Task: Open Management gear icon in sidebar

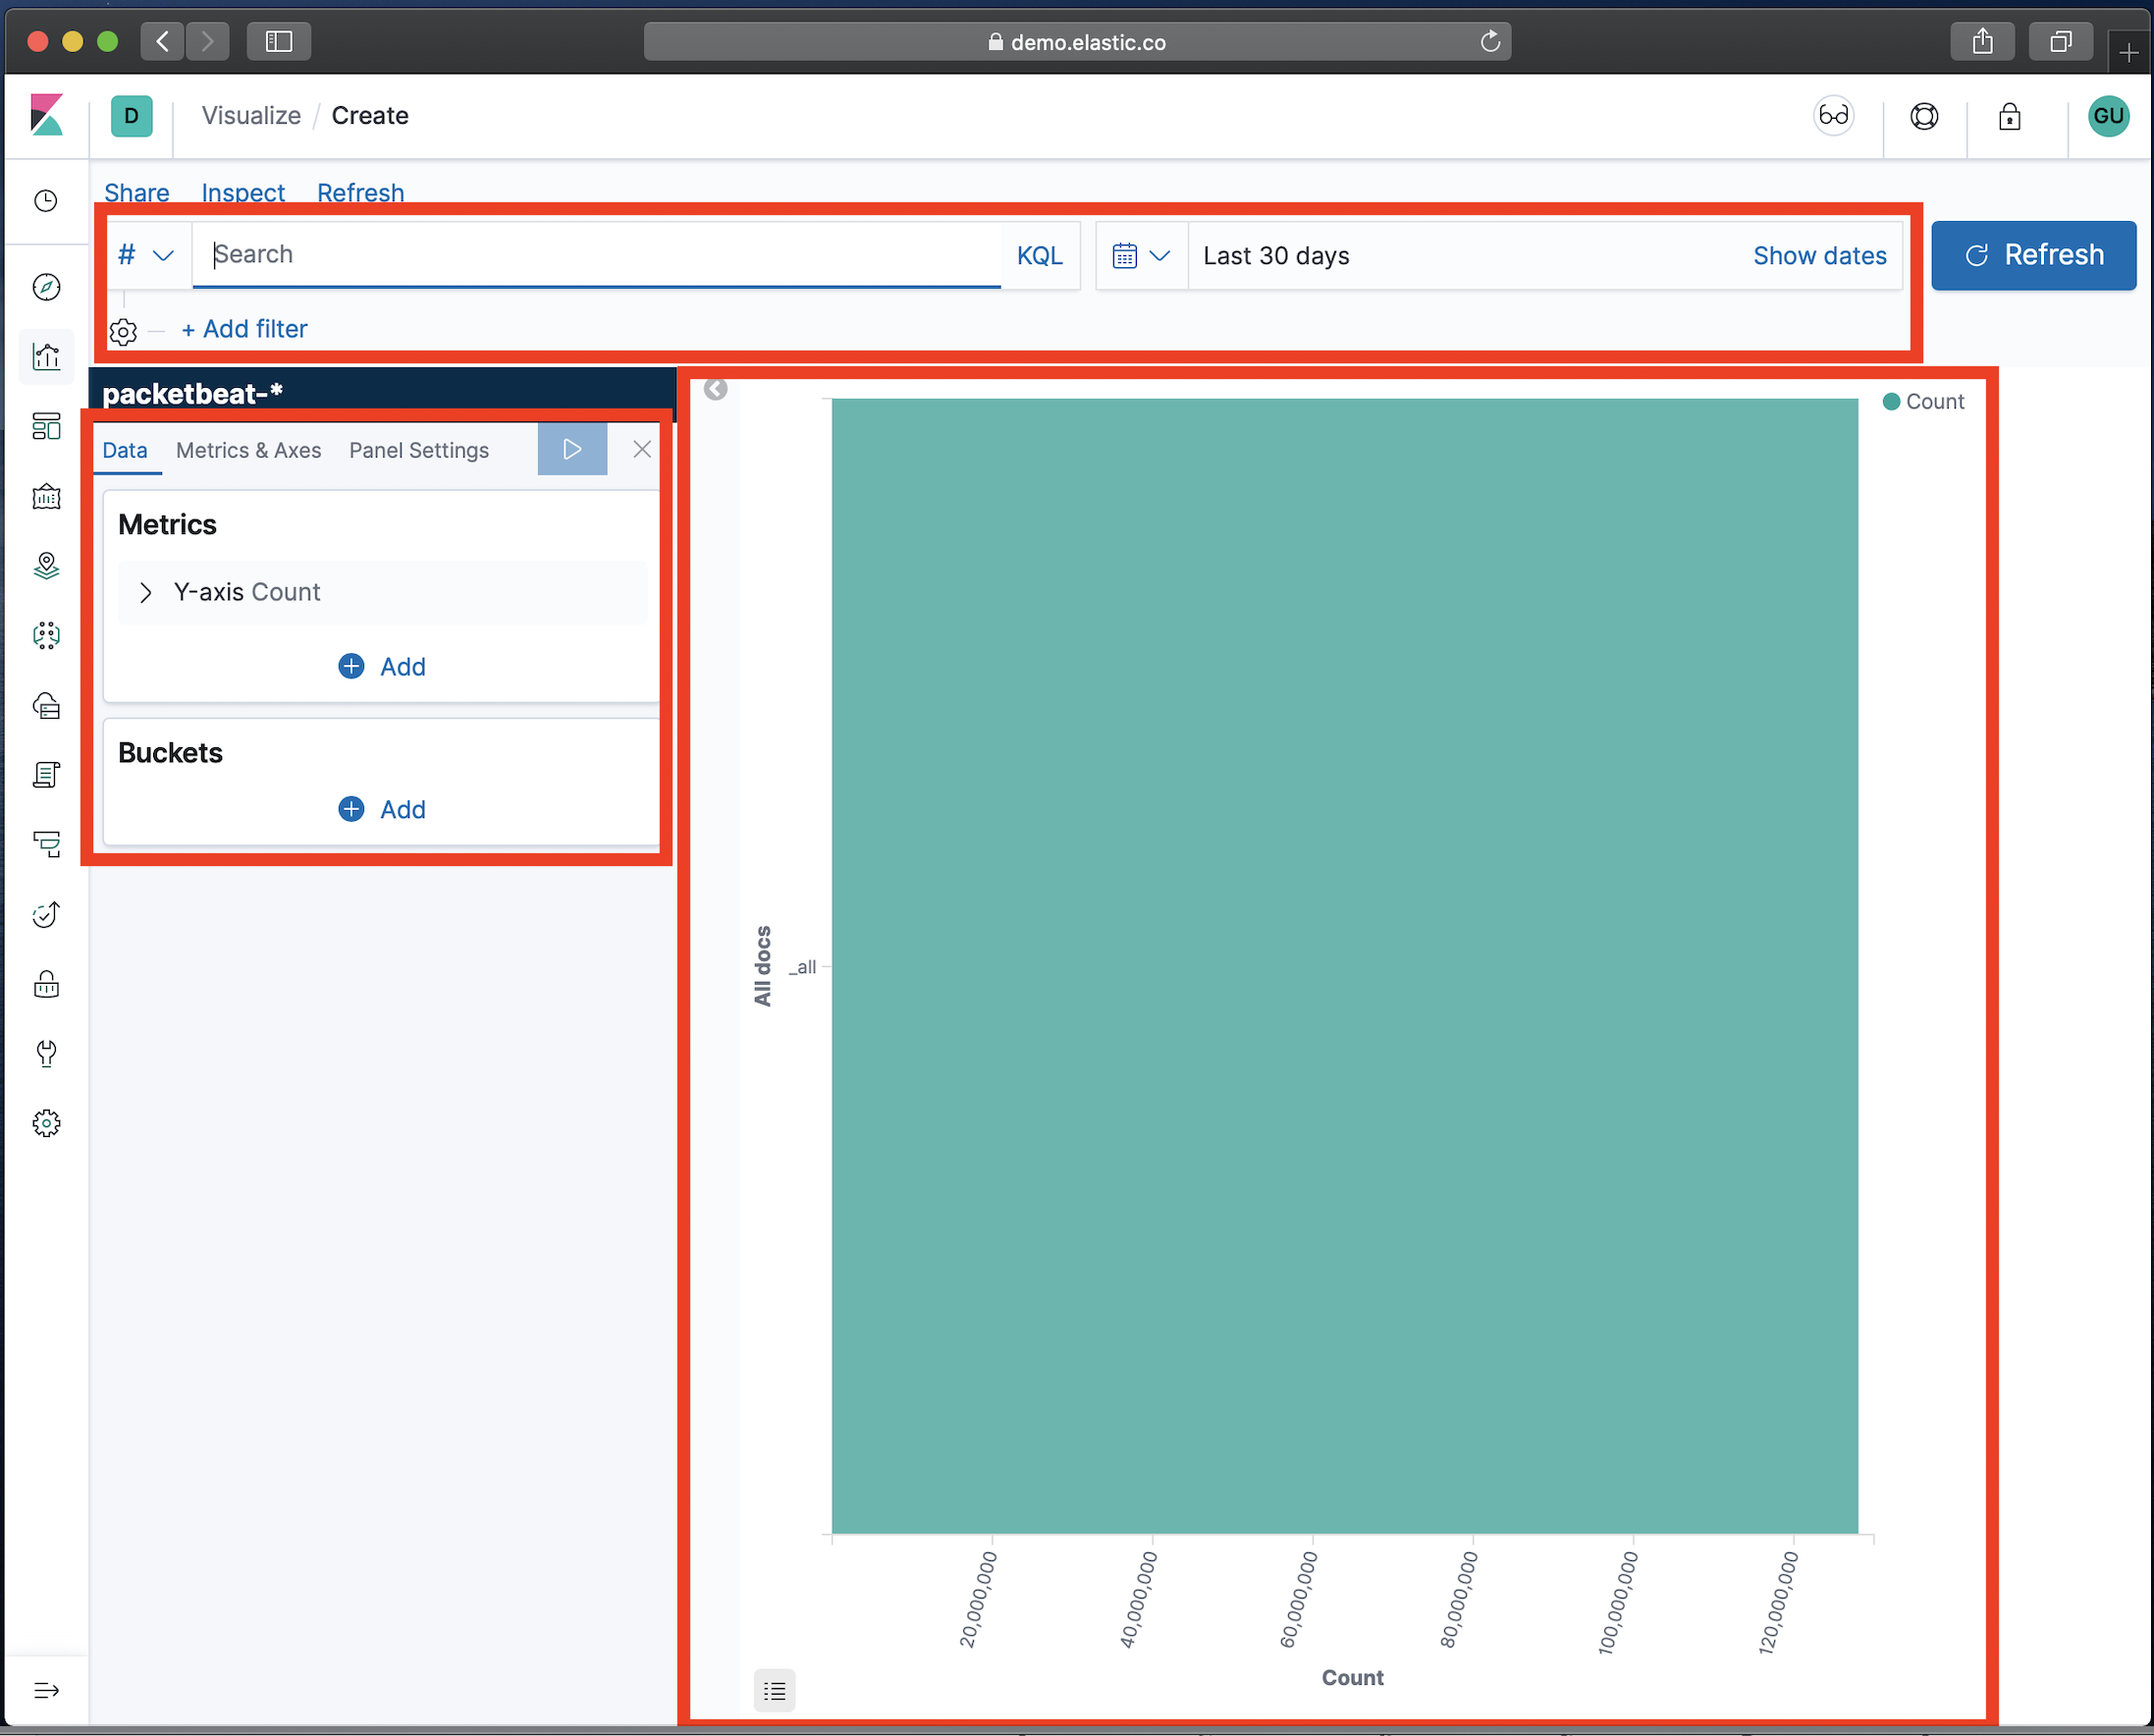Action: (x=46, y=1123)
